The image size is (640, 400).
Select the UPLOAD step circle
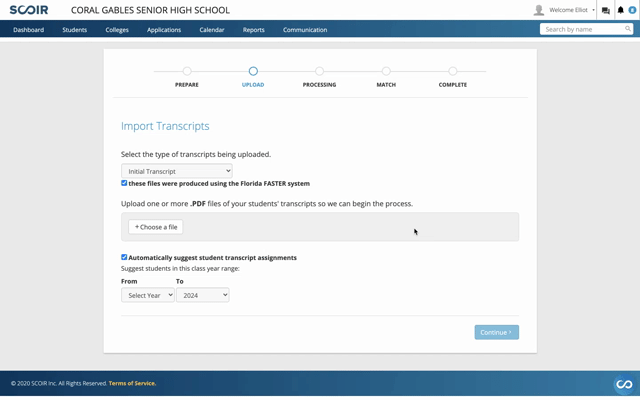[253, 71]
